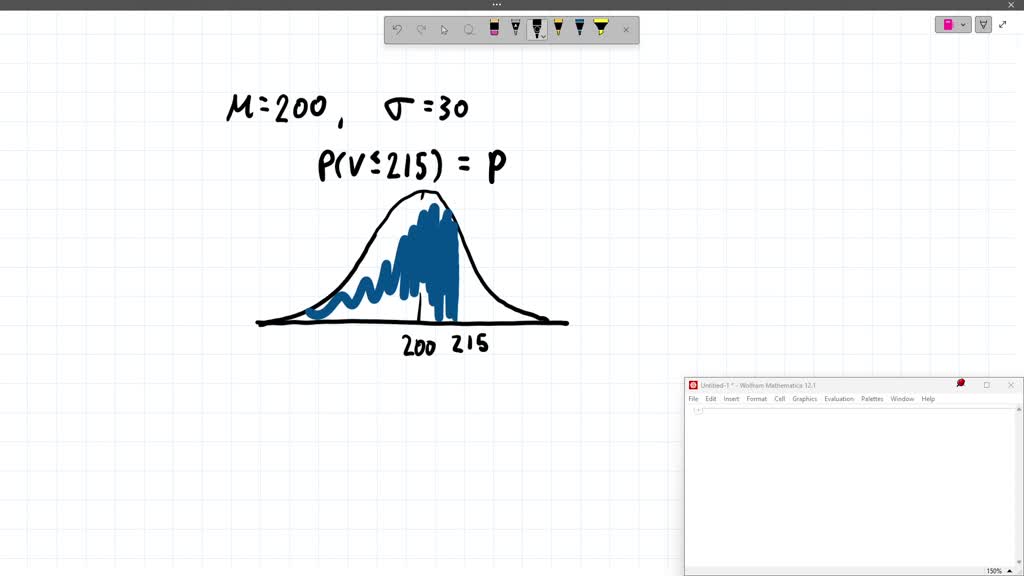Toggle fullscreen with the expand arrows icon
The width and height of the screenshot is (1024, 576).
1003,24
